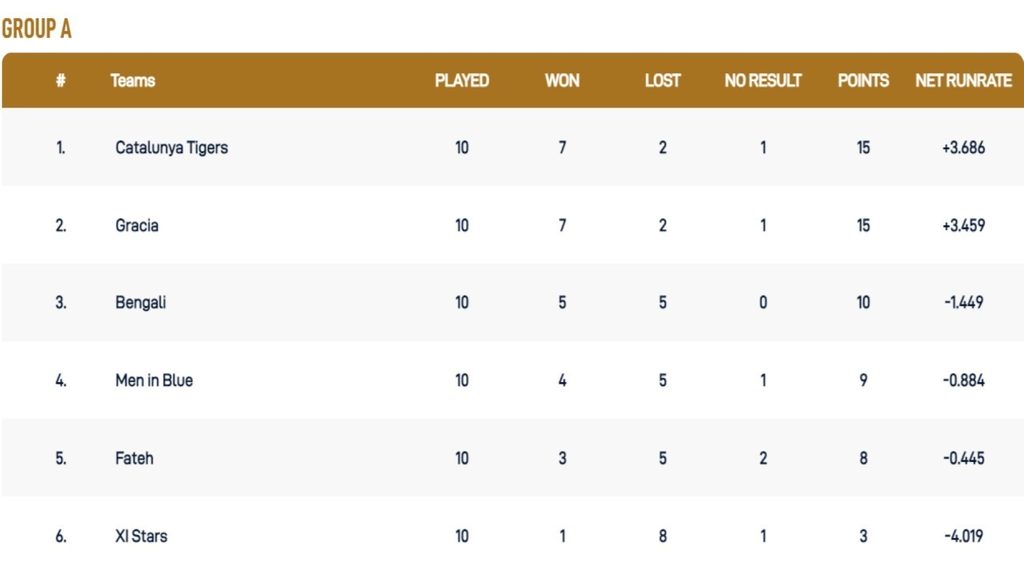This screenshot has width=1024, height=576.
Task: Click Bengali's points value of 10
Action: (x=863, y=303)
